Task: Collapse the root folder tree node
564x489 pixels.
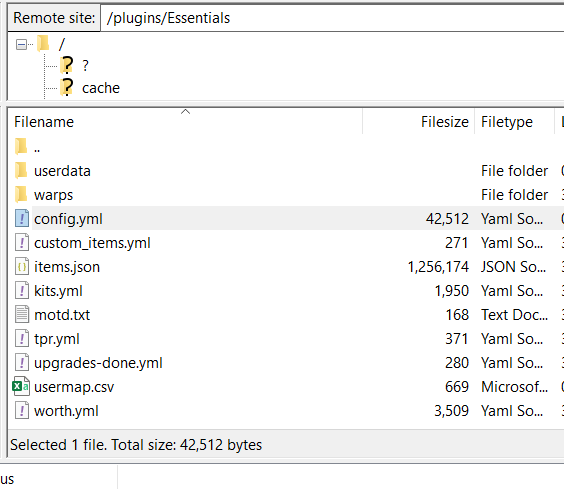Action: click(x=21, y=45)
